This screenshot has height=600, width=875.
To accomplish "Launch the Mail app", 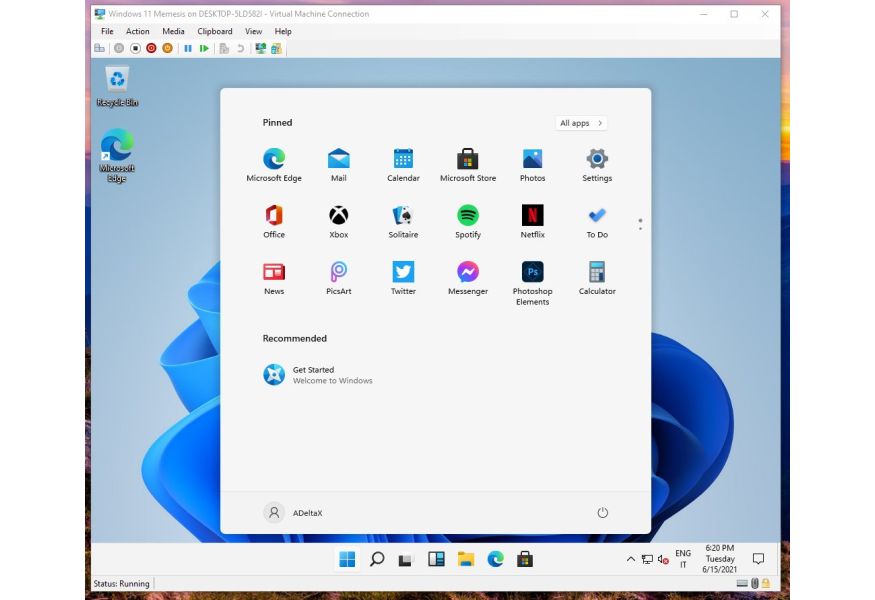I will click(x=339, y=165).
